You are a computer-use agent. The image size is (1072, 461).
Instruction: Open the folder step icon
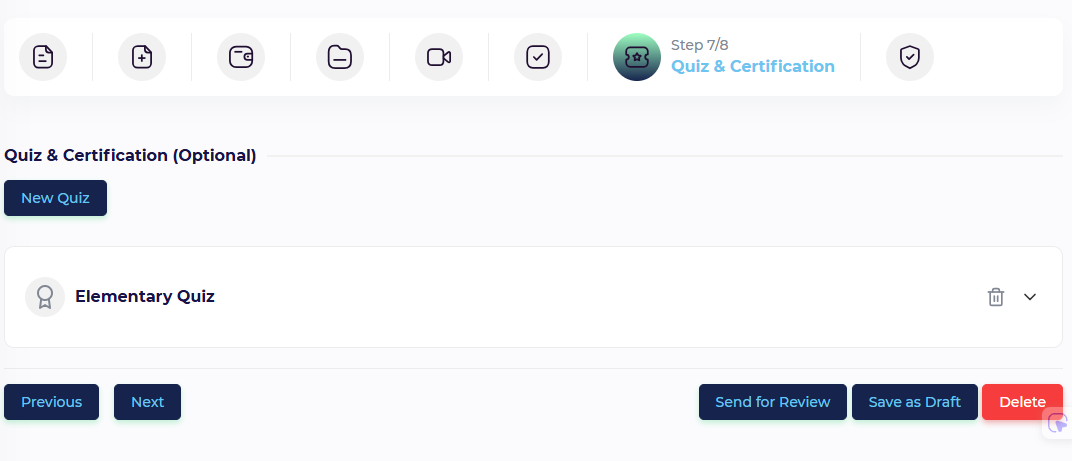coord(340,57)
